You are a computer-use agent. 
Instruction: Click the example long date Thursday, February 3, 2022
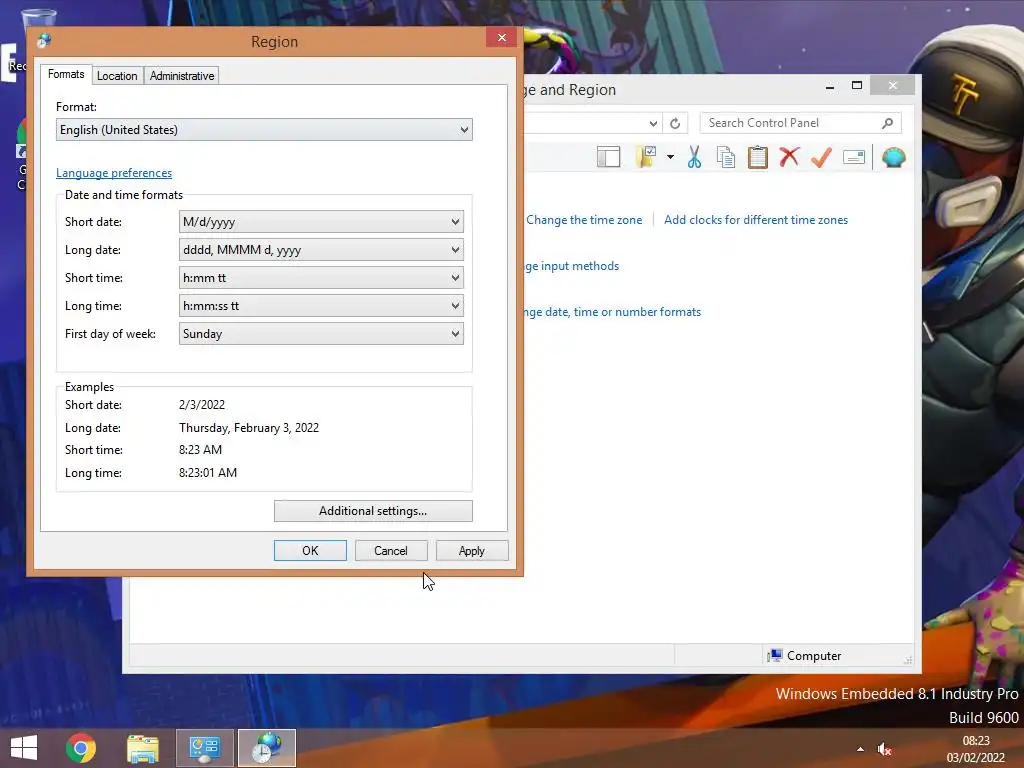coord(249,428)
